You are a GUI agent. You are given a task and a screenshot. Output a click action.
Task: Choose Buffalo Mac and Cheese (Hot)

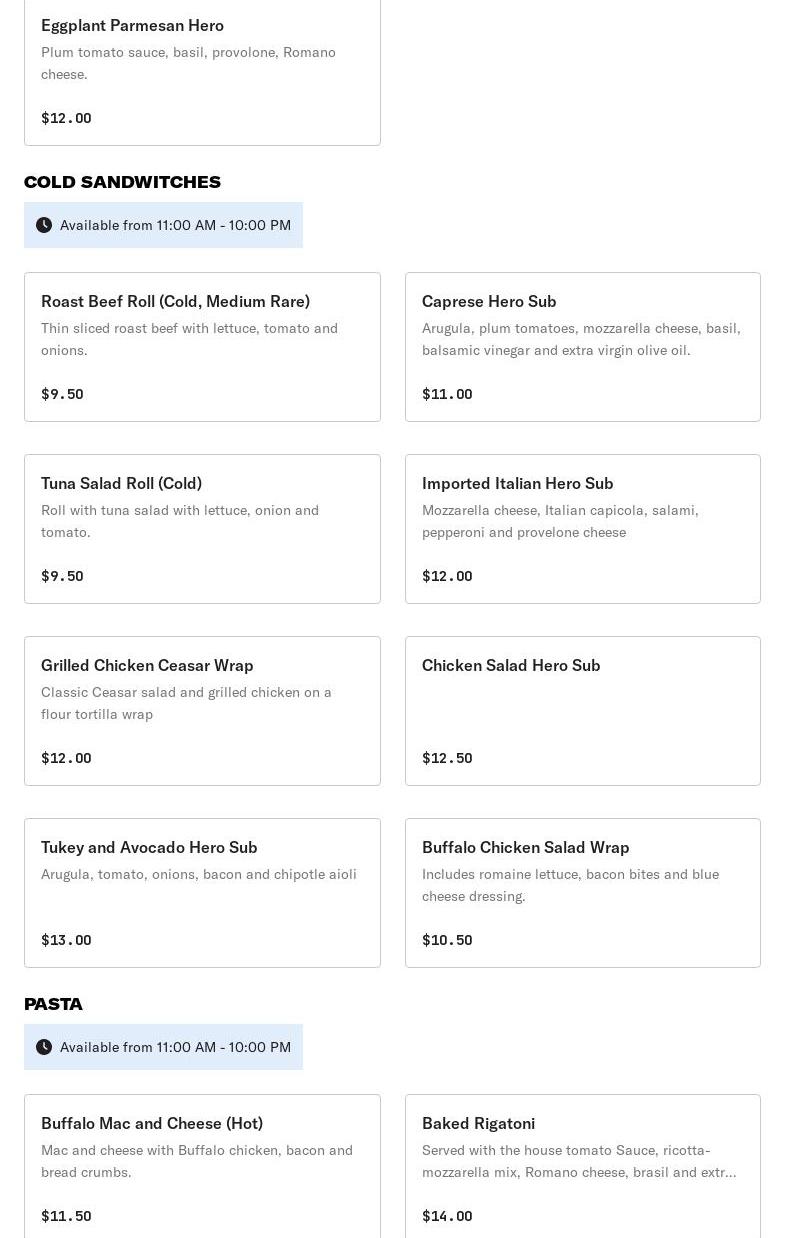coord(202,1166)
